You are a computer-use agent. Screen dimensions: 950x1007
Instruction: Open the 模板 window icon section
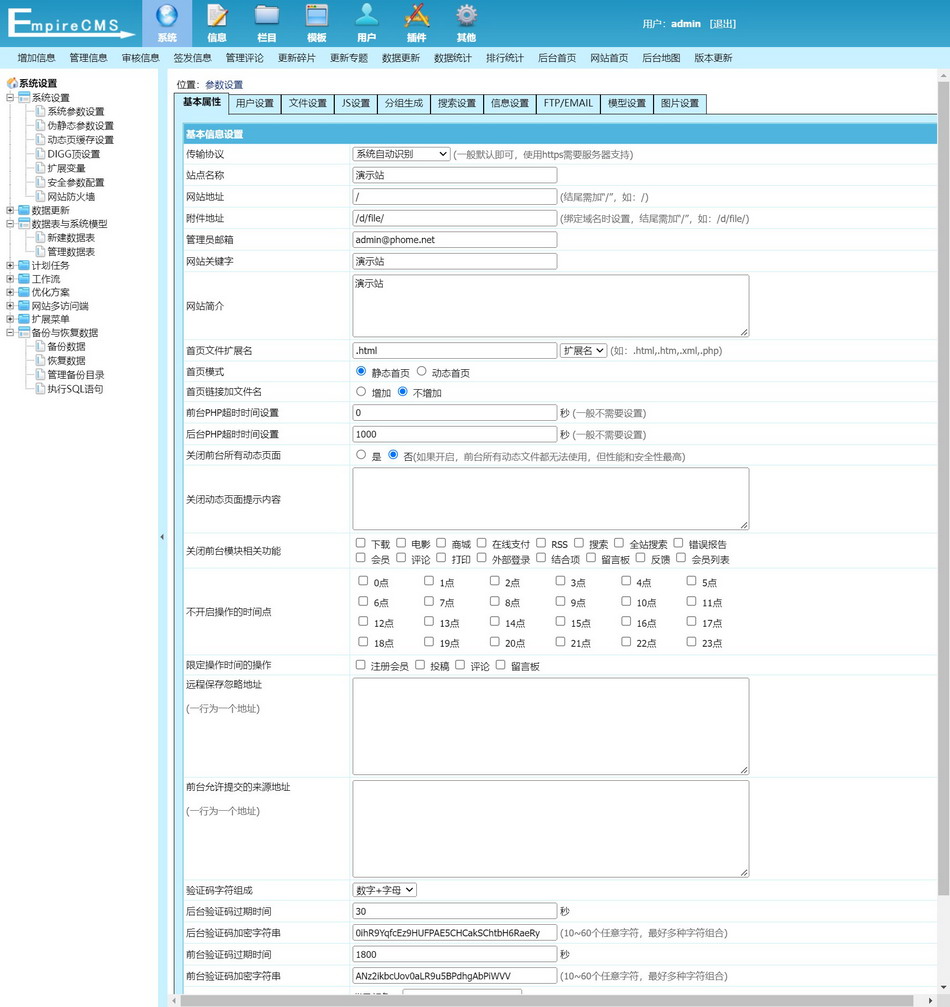pyautogui.click(x=317, y=23)
